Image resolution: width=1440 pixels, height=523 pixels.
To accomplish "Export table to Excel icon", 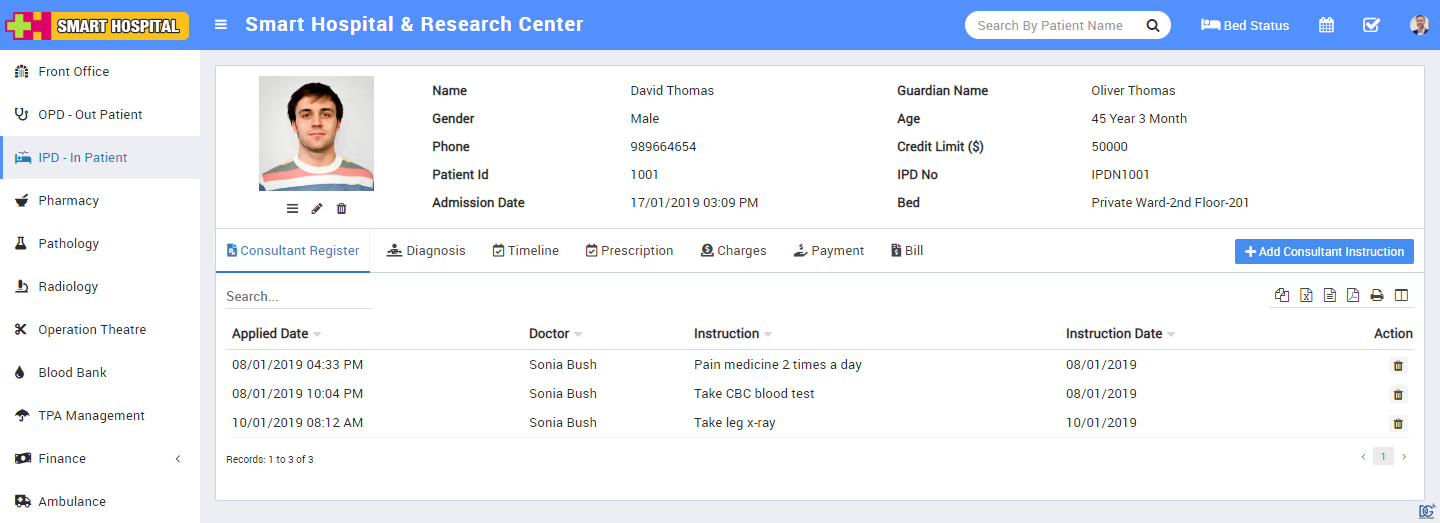I will pos(1306,295).
